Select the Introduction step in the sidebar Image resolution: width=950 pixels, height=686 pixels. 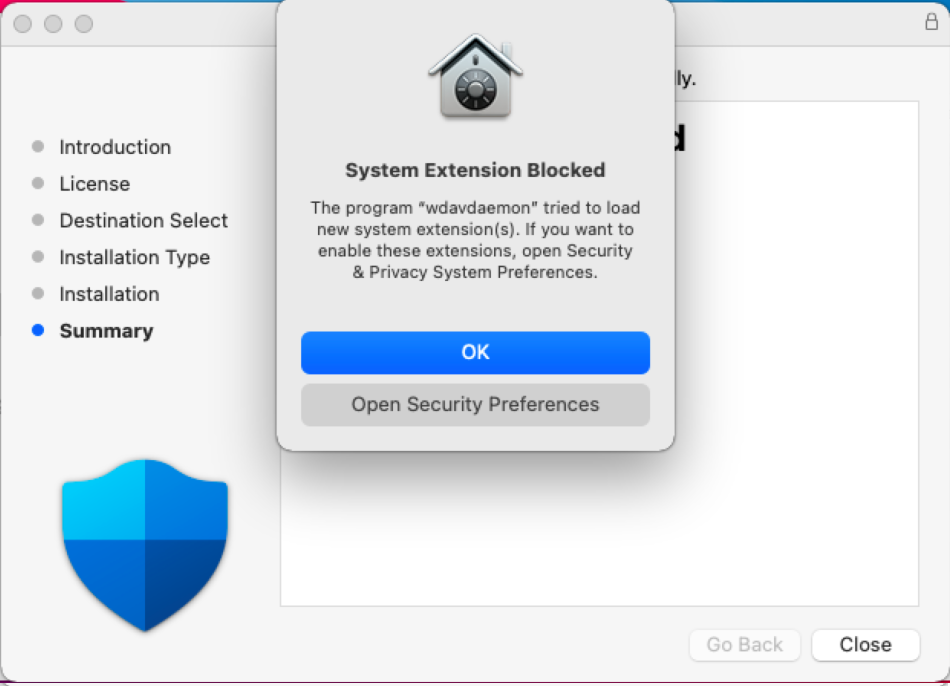point(115,147)
